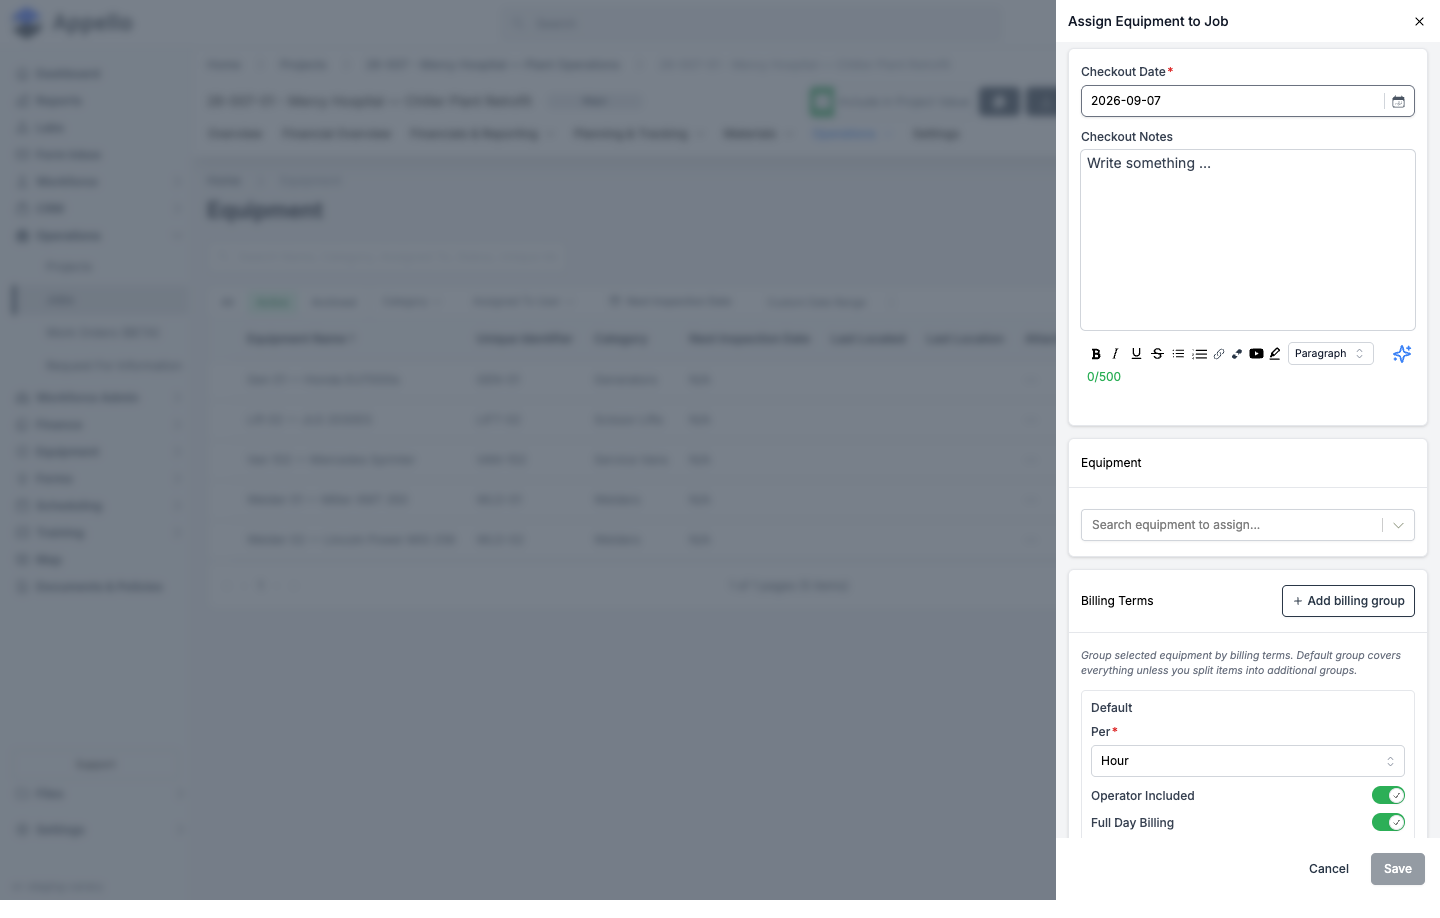Viewport: 1440px width, 918px height.
Task: Click the Billing Terms heading
Action: point(1117,601)
